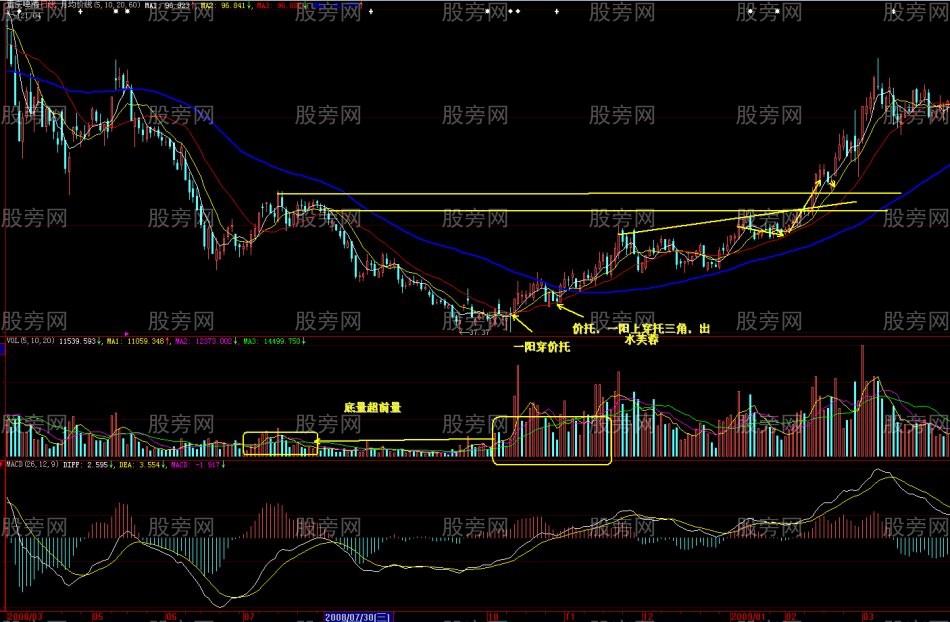Screen dimensions: 950x622
Task: Click the VOL(5,10,20) indicator label
Action: click(29, 341)
